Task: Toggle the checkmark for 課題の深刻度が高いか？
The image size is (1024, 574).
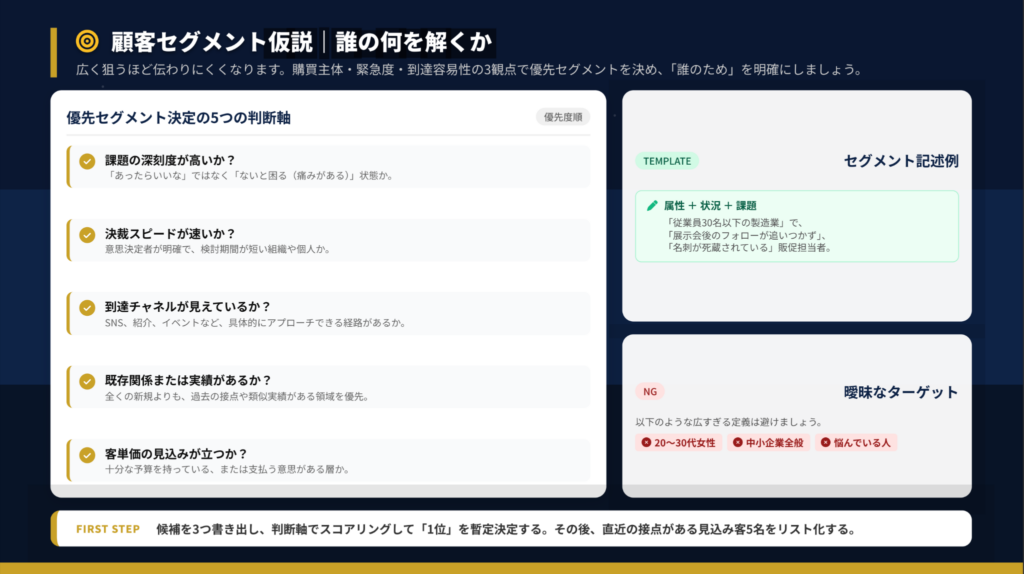Action: coord(87,161)
